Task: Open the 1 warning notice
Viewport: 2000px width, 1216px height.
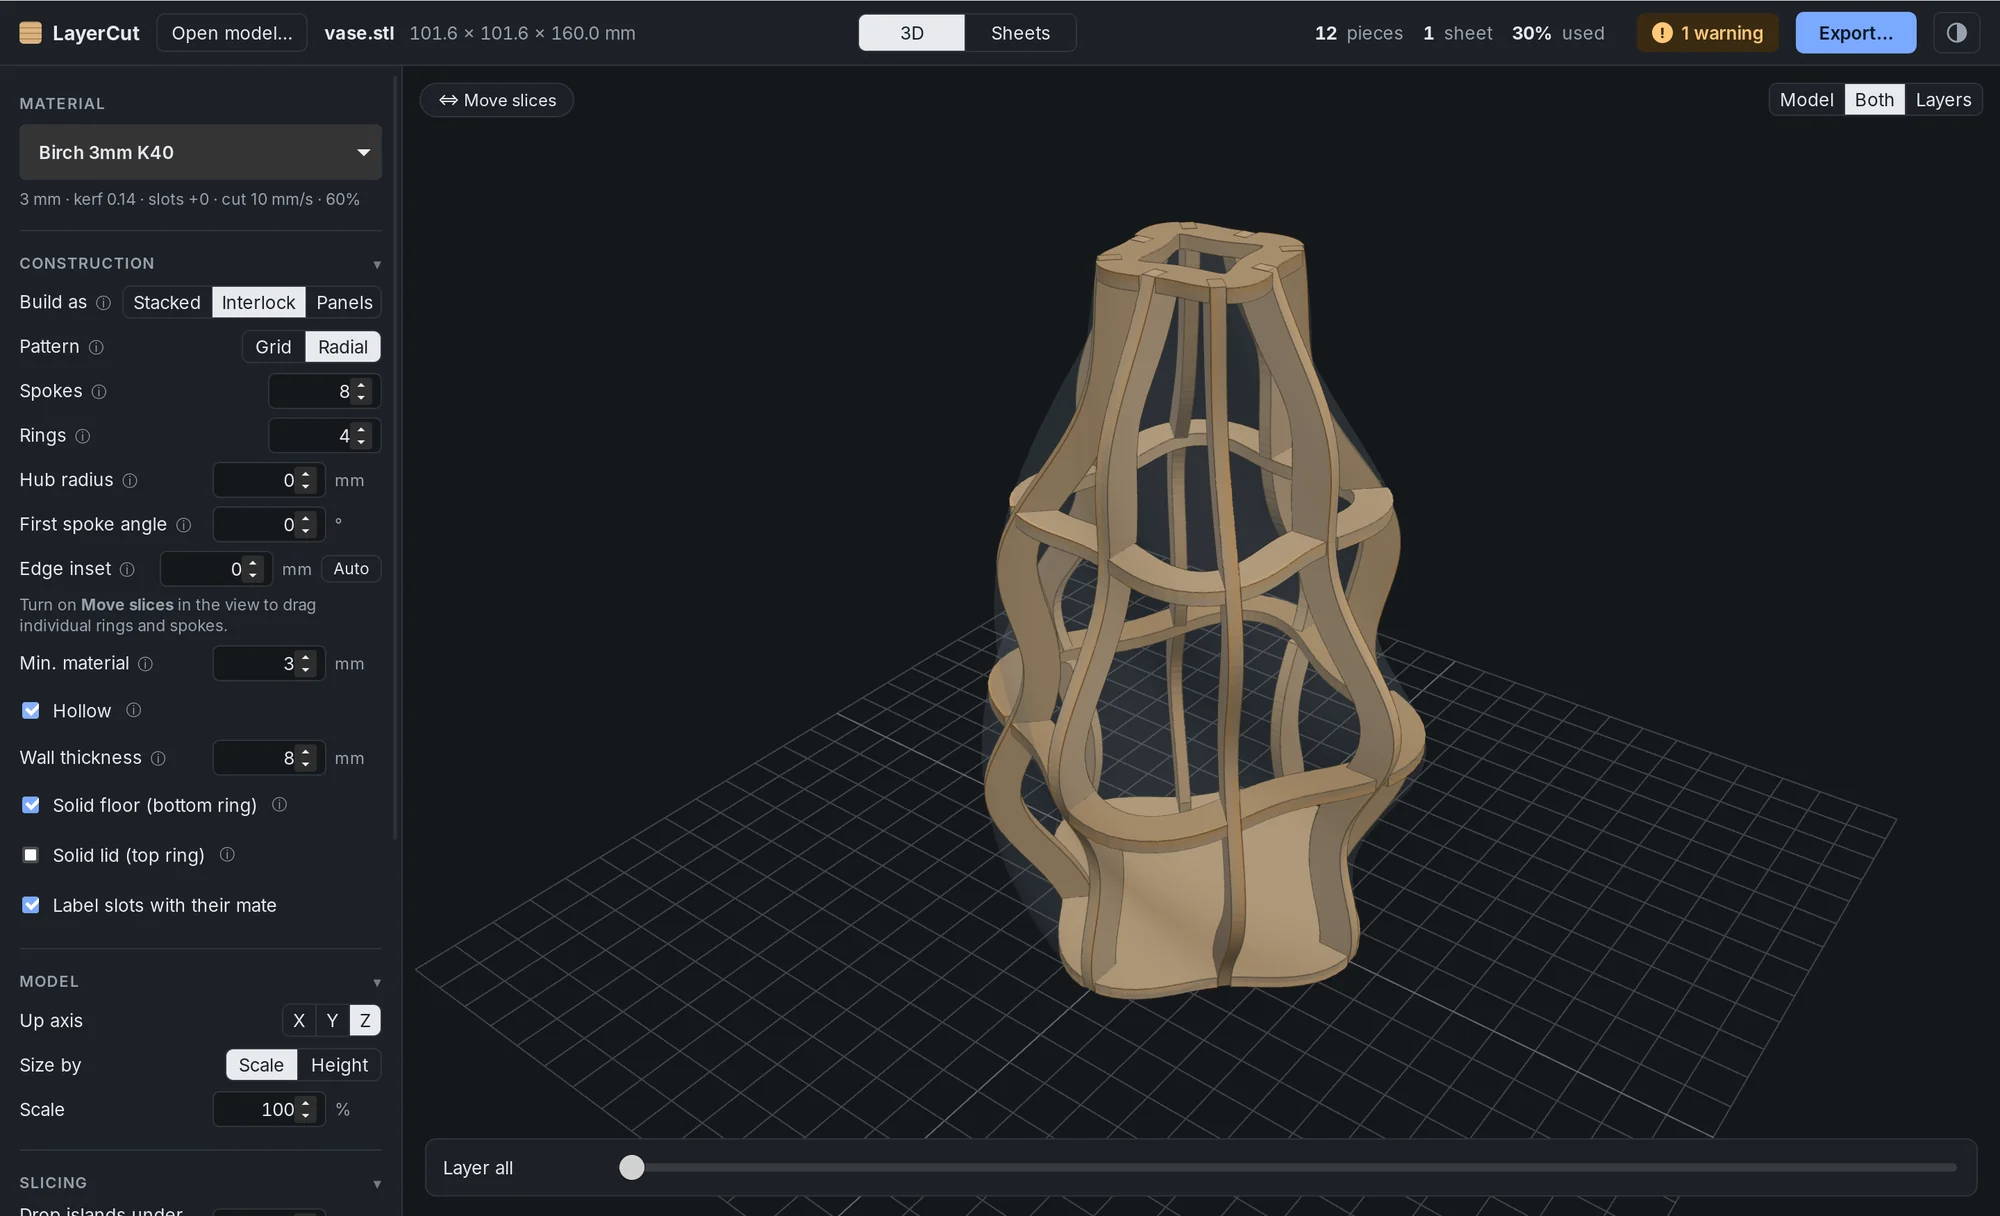Action: [1708, 33]
